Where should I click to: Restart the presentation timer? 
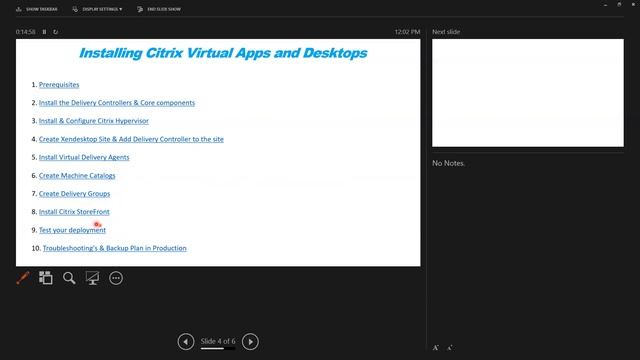[56, 32]
